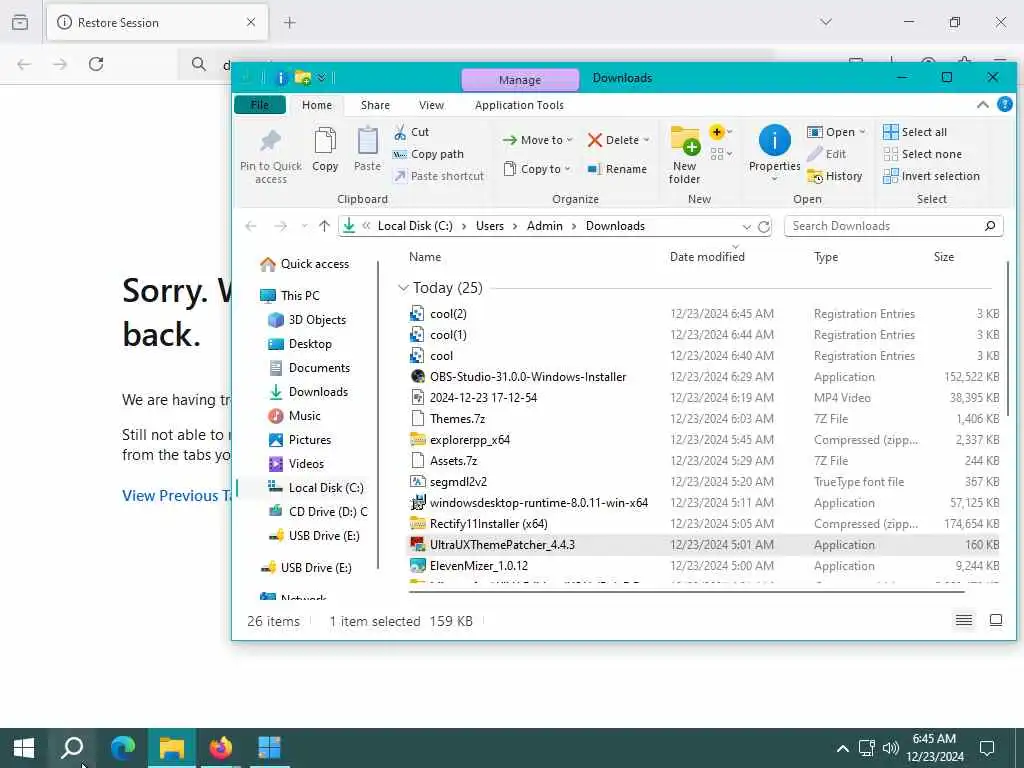The image size is (1024, 768).
Task: Open Documents in sidebar
Action: point(310,368)
